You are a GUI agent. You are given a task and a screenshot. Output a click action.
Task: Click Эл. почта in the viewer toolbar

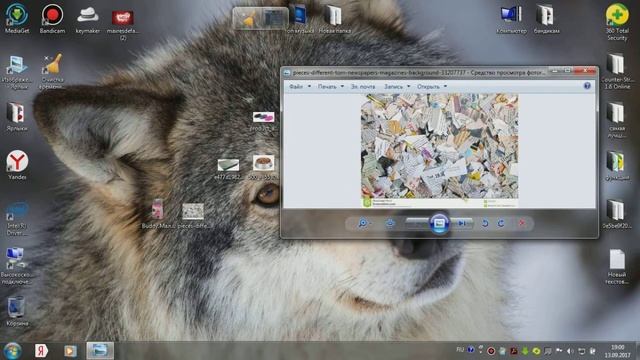(363, 87)
